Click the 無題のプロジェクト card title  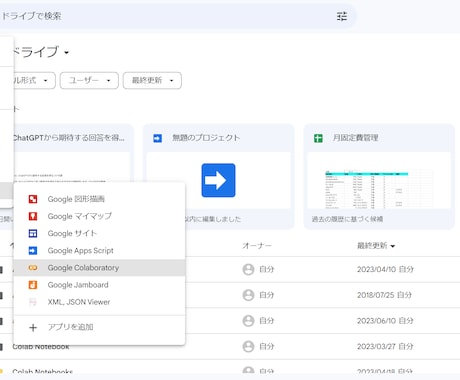206,138
